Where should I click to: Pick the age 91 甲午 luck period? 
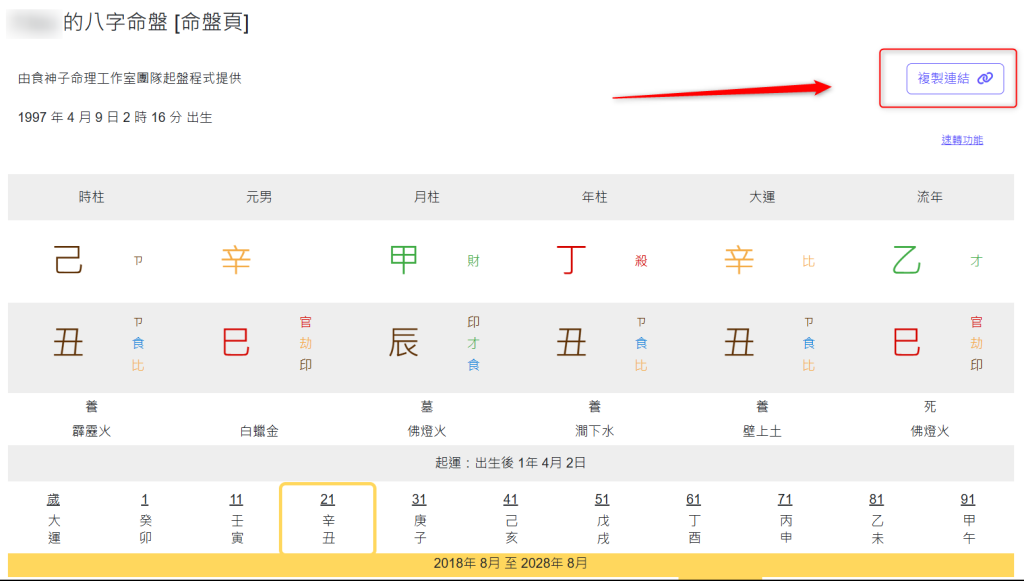968,518
